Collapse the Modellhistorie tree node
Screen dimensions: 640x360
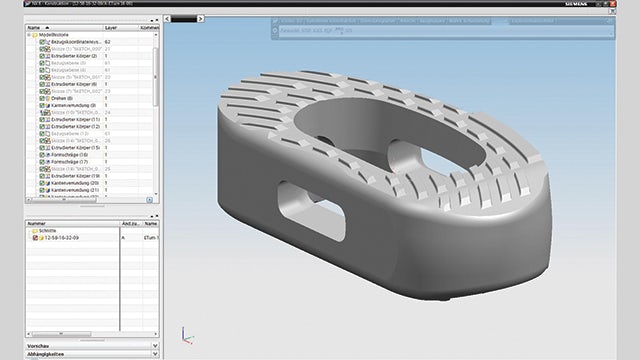coord(29,35)
